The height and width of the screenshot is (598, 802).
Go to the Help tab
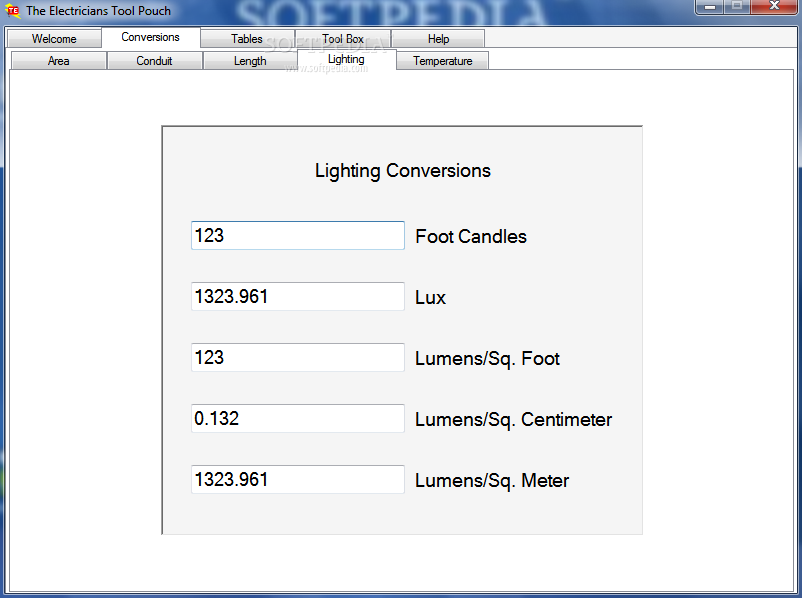click(x=438, y=39)
